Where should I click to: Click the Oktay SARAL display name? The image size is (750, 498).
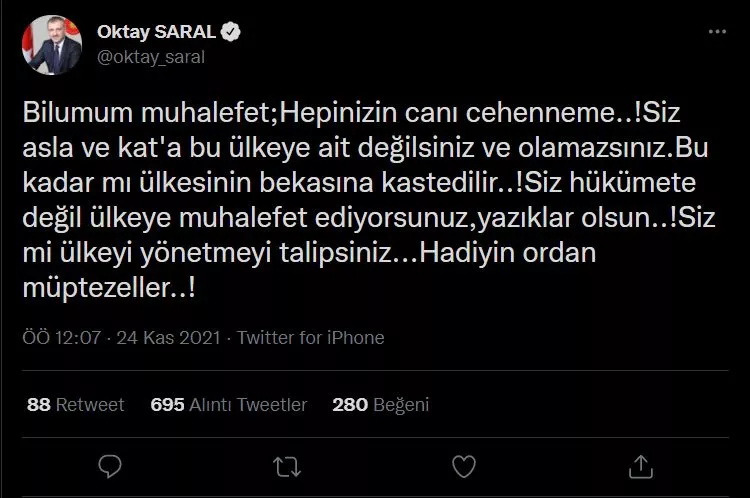click(157, 32)
